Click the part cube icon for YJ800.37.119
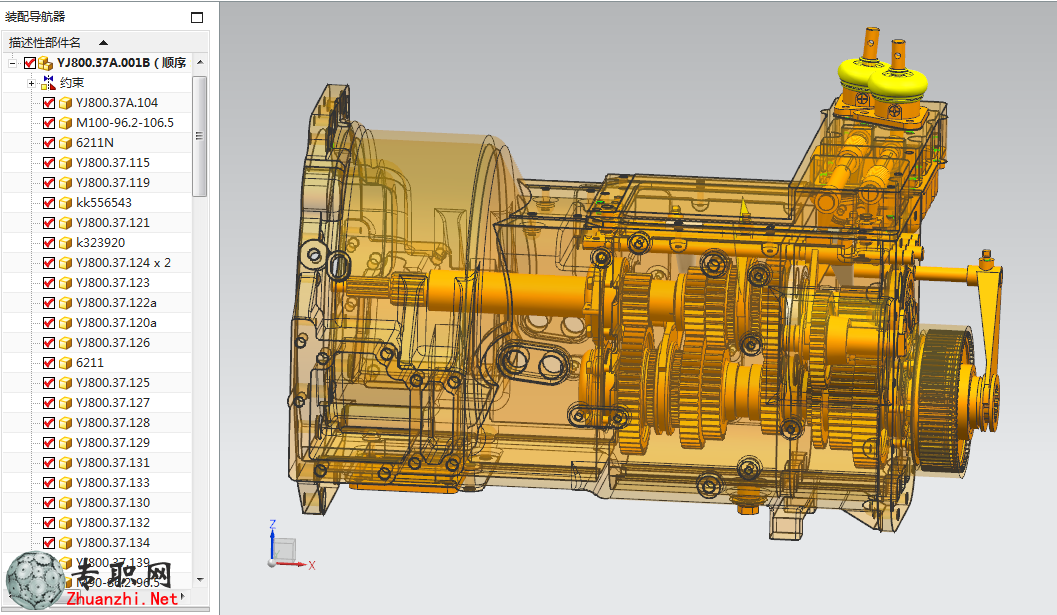 coord(65,183)
